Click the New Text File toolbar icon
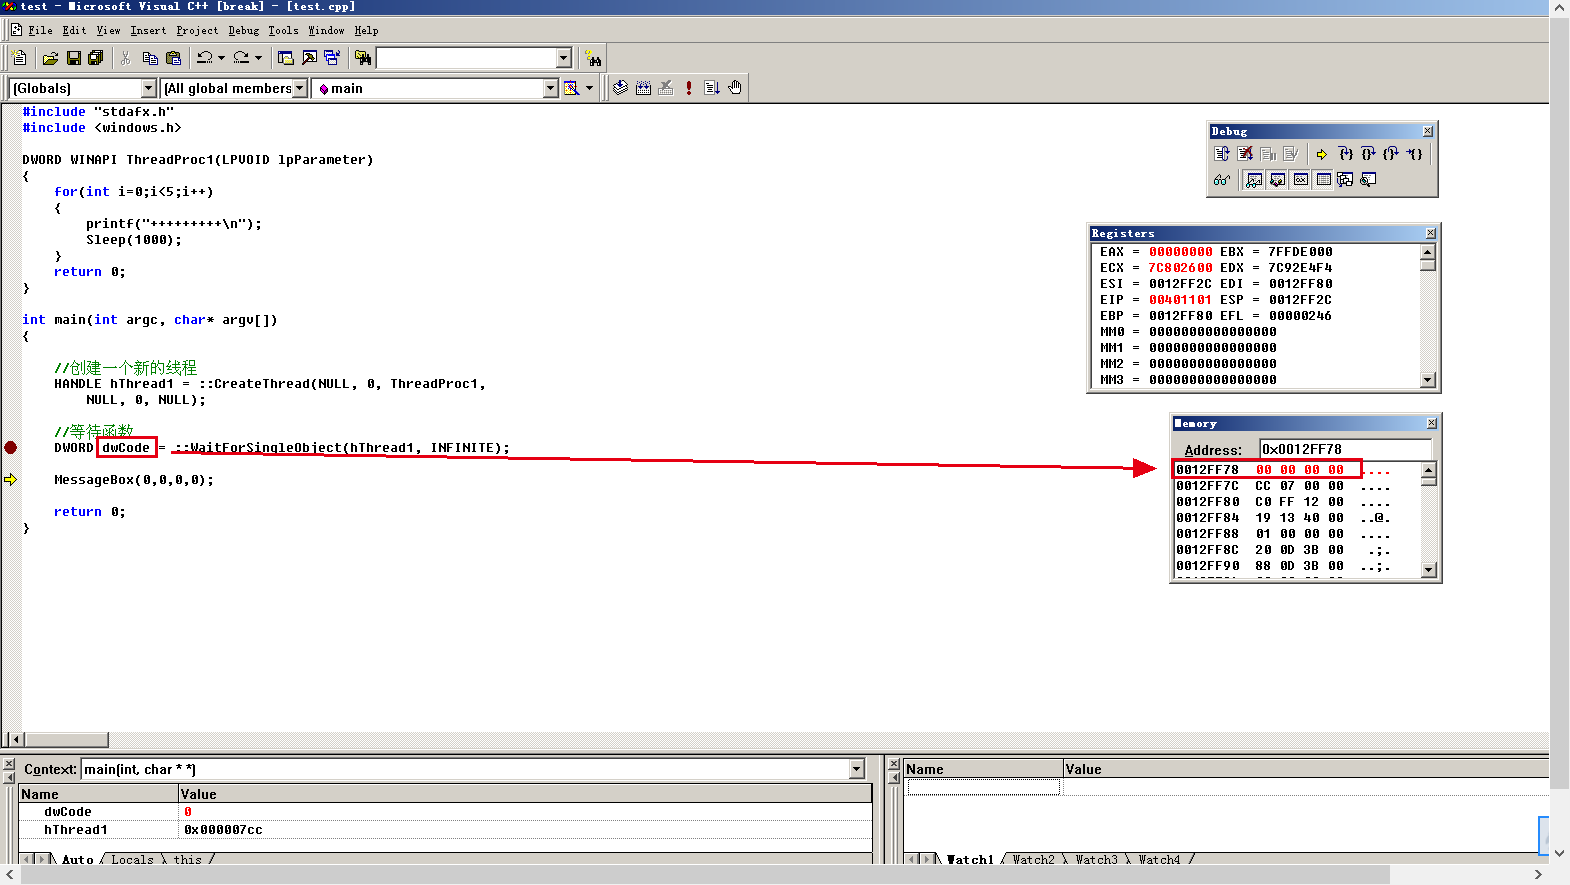This screenshot has width=1570, height=885. click(20, 58)
